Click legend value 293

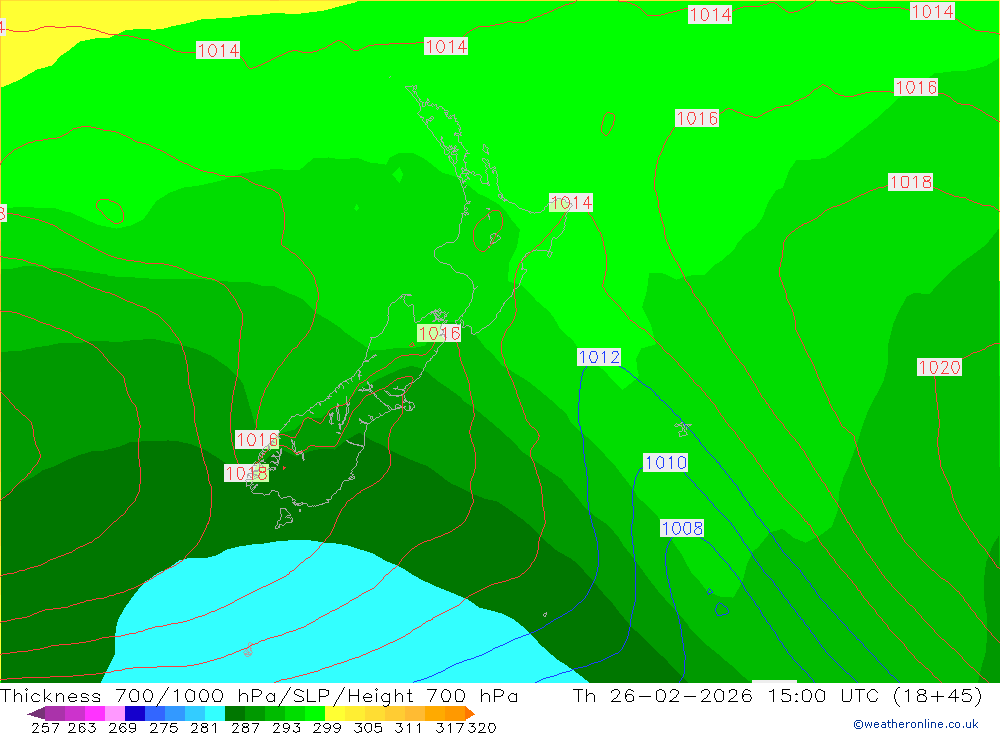(x=286, y=727)
